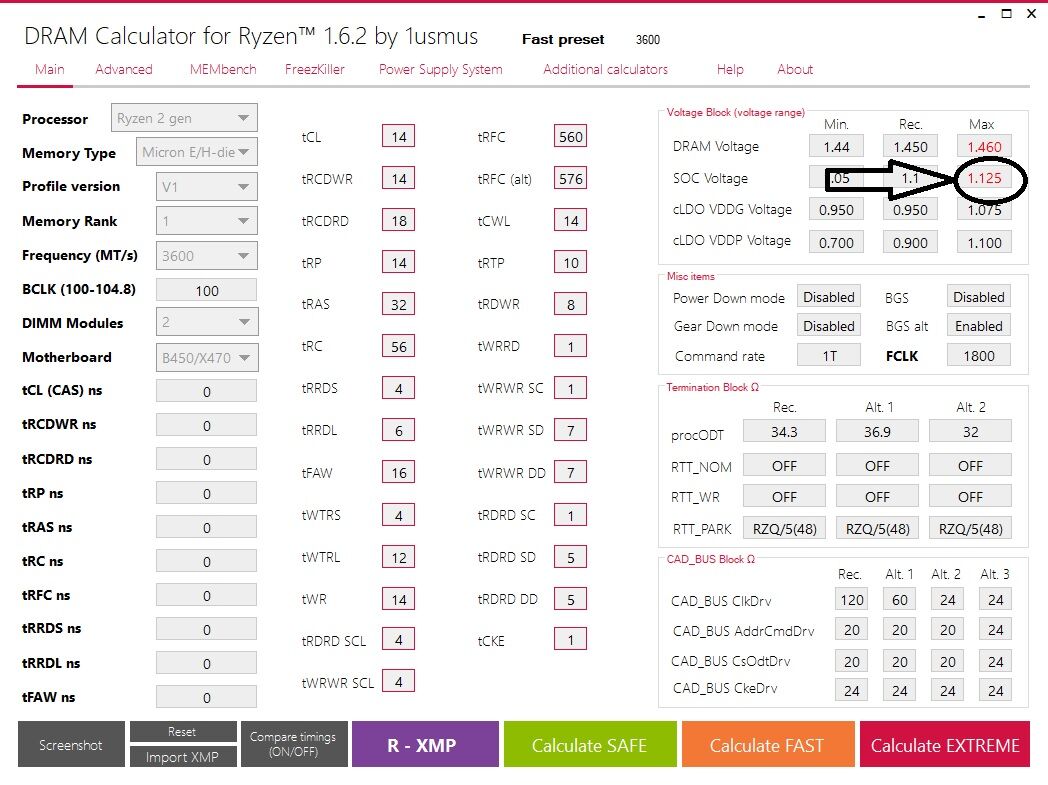The height and width of the screenshot is (785, 1048).
Task: Open the Memory Rank dropdown
Action: click(207, 221)
